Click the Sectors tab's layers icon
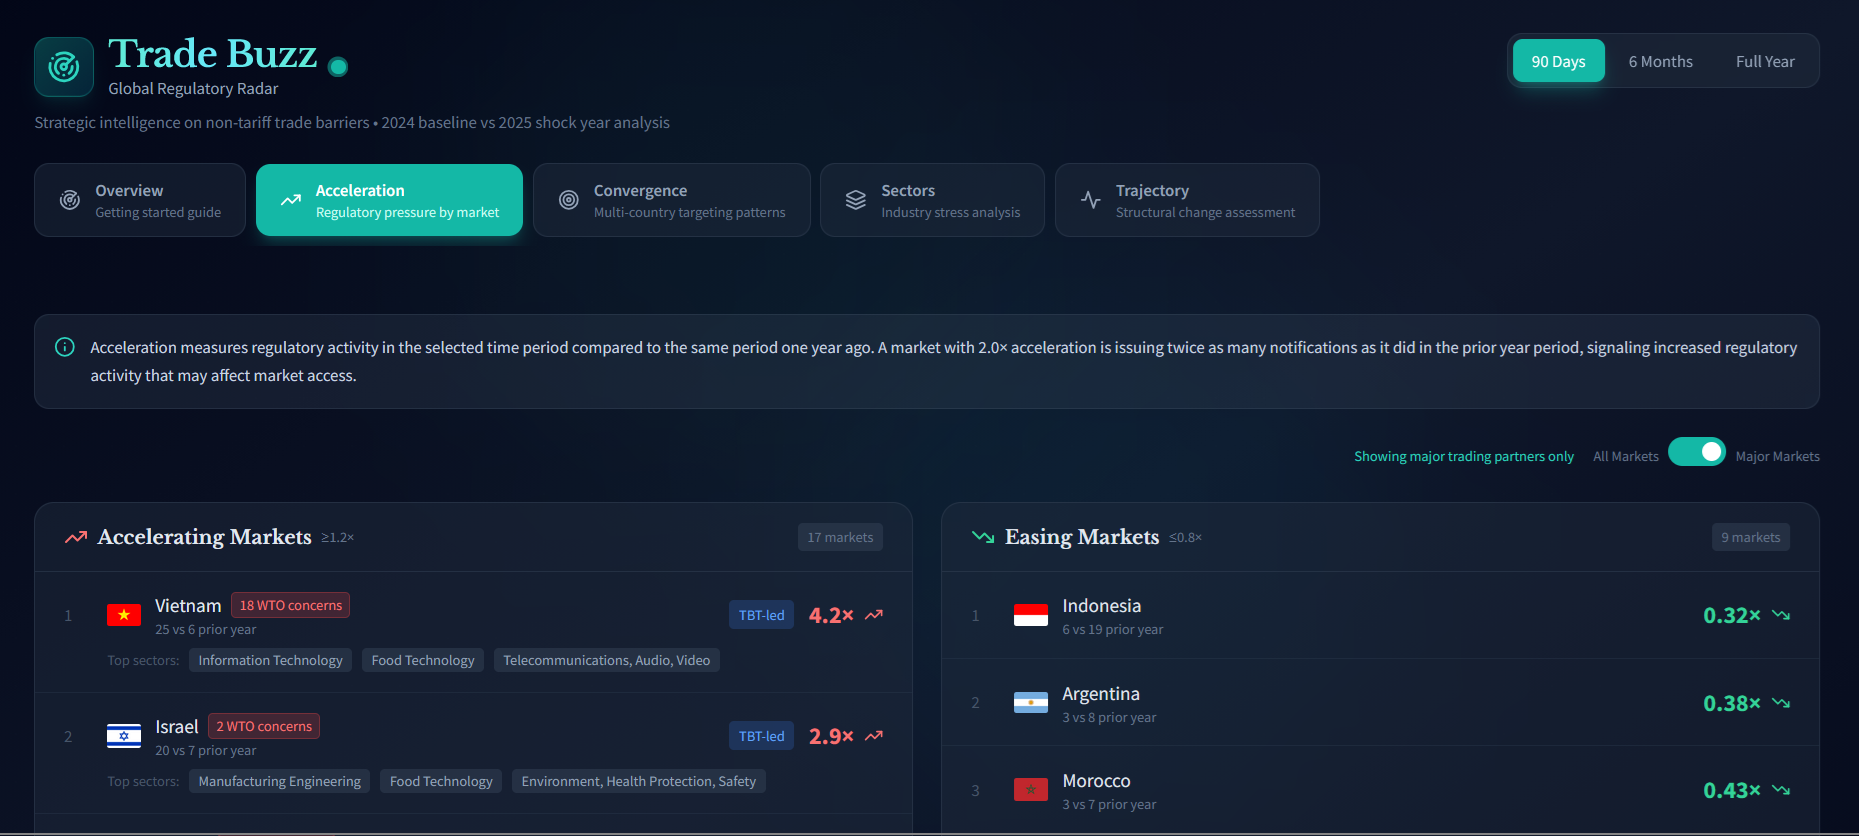This screenshot has width=1859, height=836. [856, 200]
